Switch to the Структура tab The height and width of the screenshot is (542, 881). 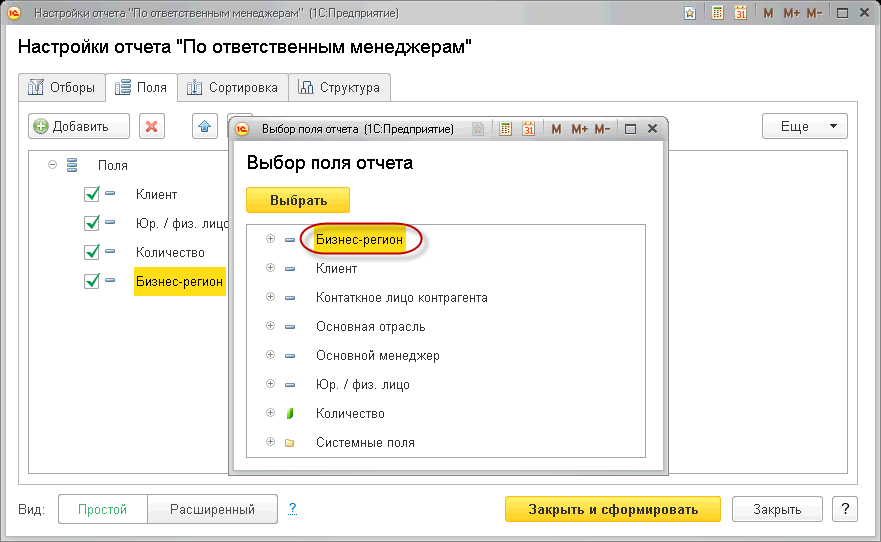[x=339, y=88]
